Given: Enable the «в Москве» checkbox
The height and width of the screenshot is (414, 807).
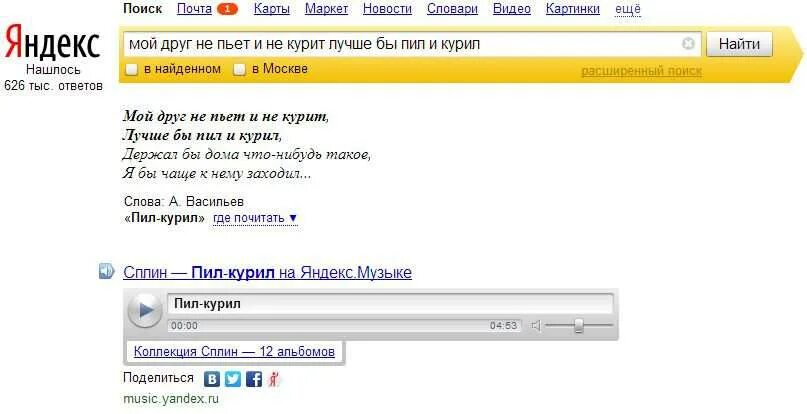Looking at the screenshot, I should pos(239,70).
